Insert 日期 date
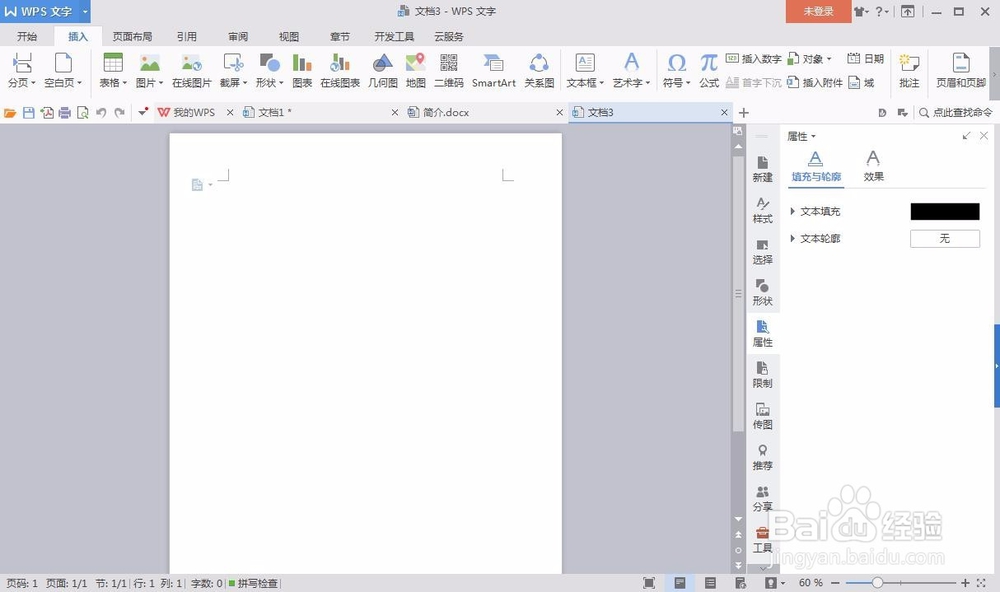1000x592 pixels. pyautogui.click(x=865, y=59)
